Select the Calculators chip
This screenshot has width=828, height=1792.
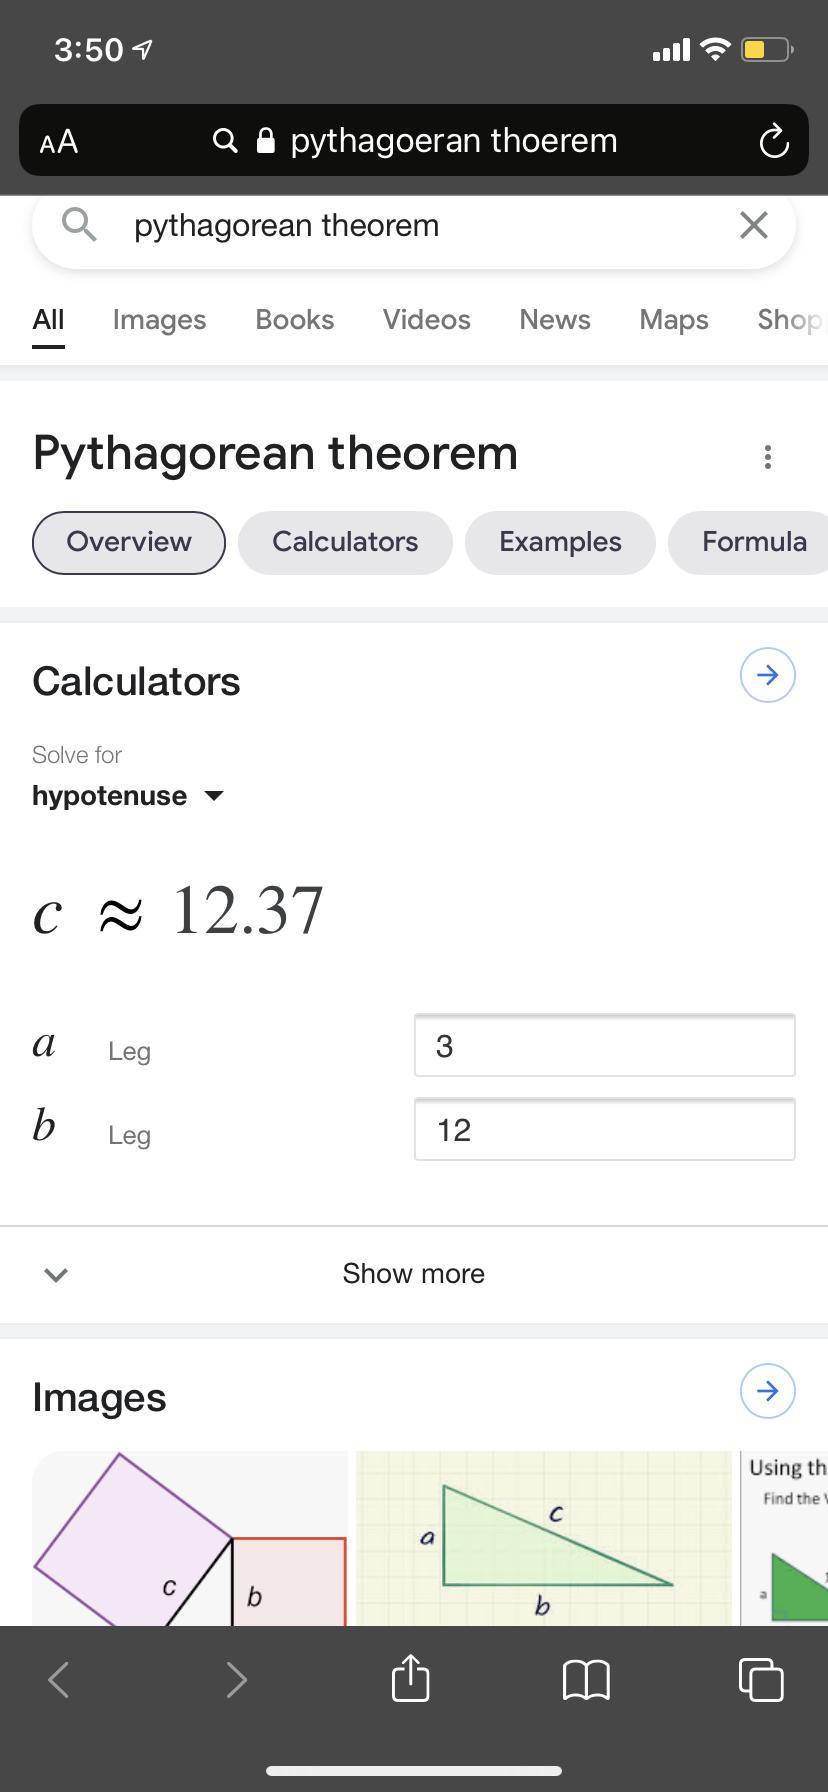[x=345, y=543]
